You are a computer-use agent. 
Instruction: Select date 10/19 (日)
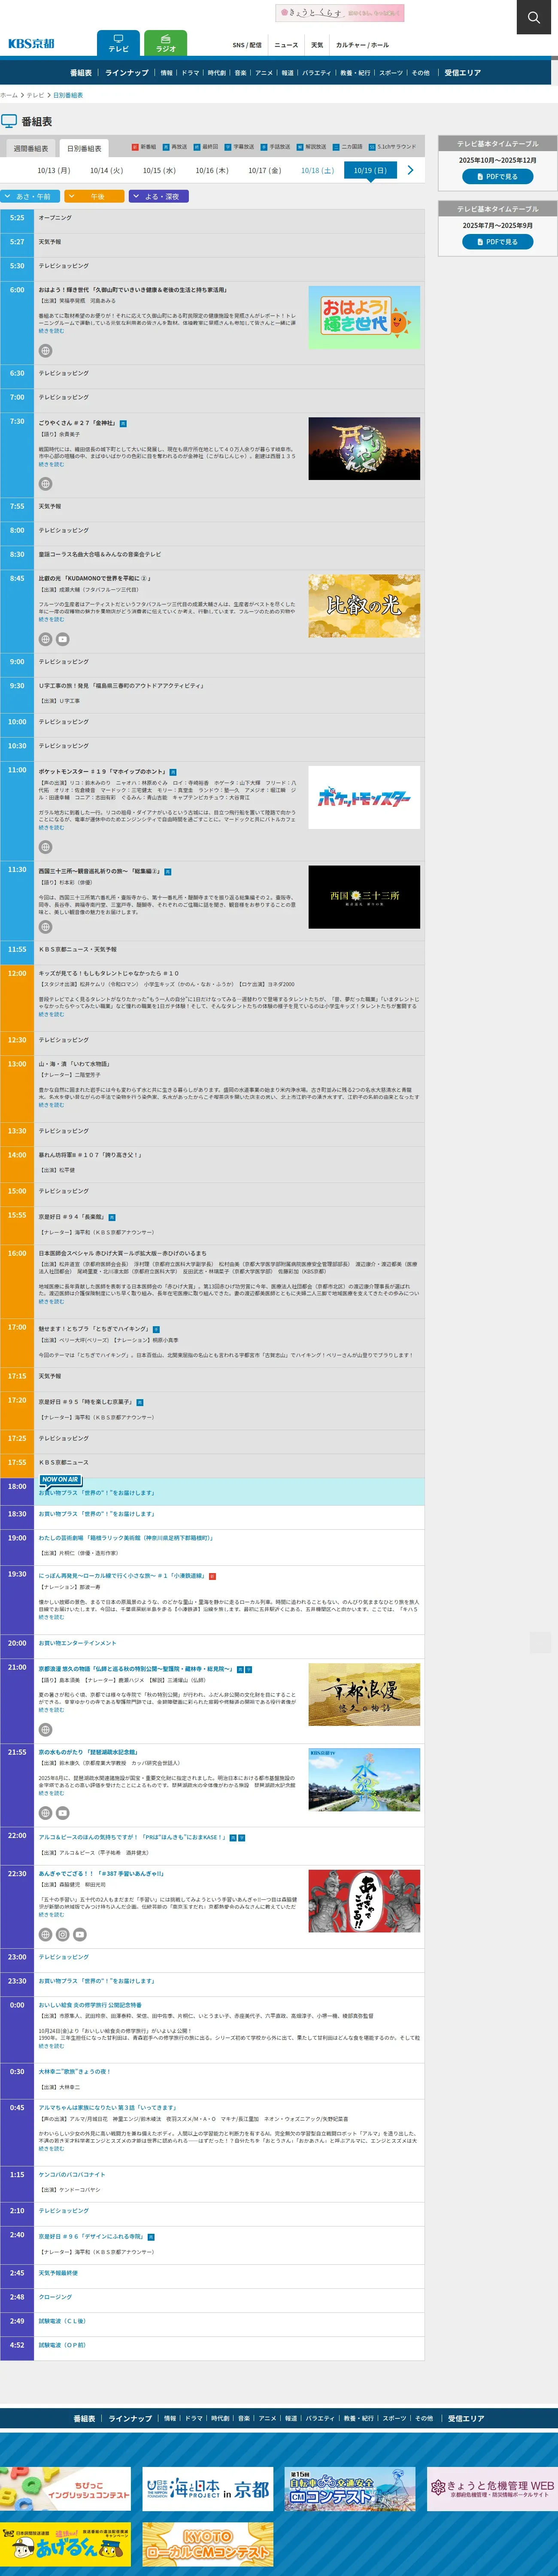pos(370,170)
